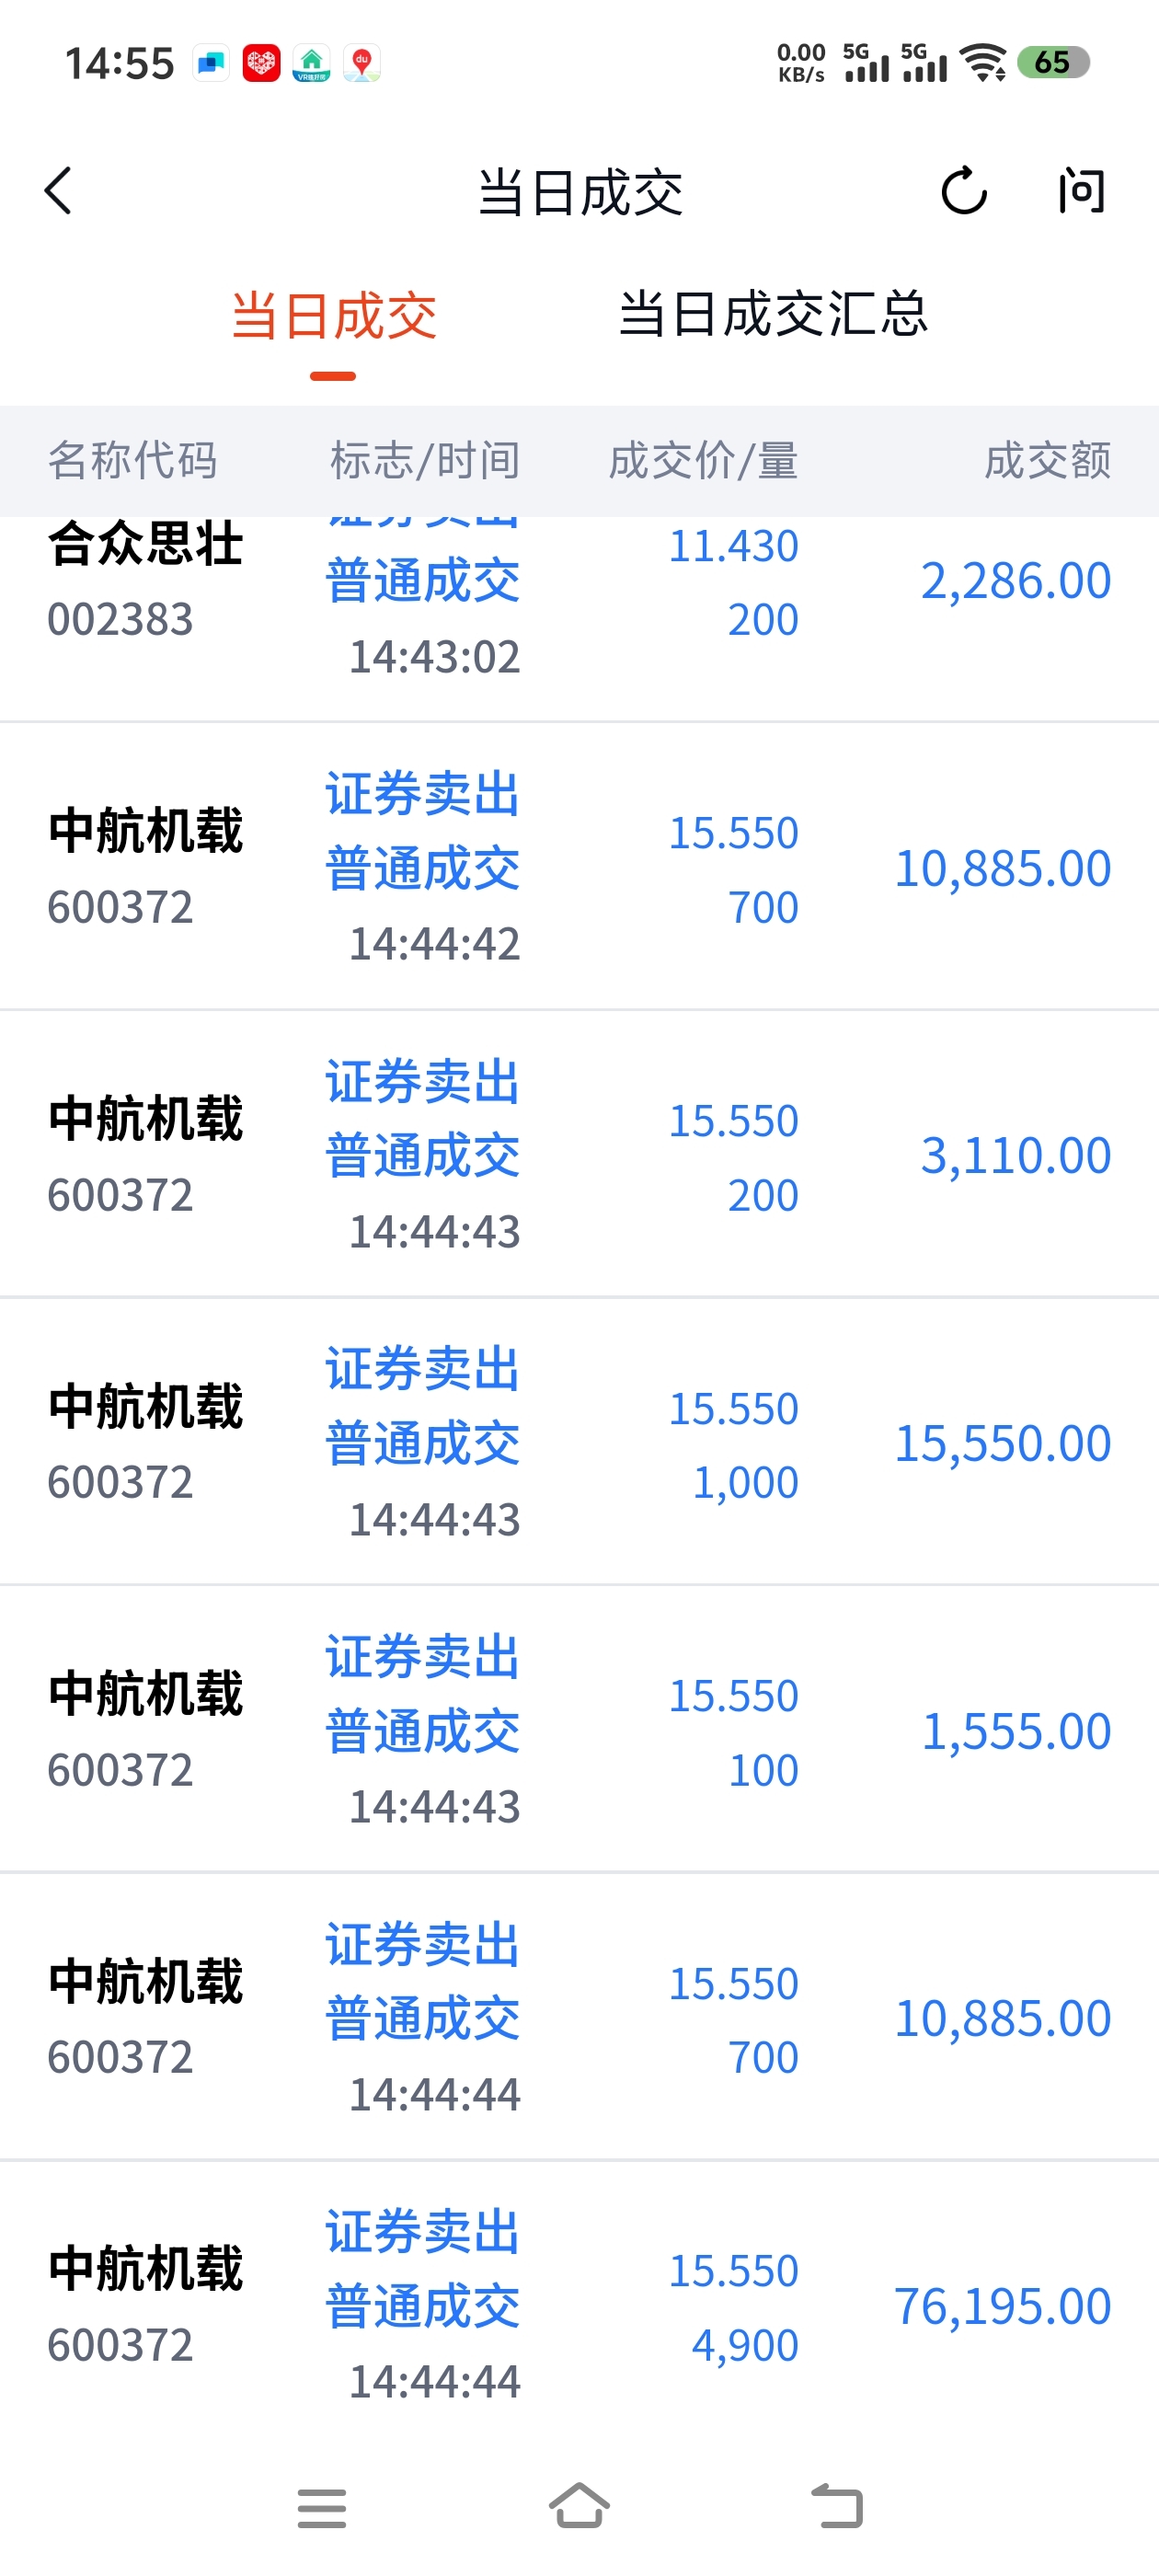Image resolution: width=1159 pixels, height=2576 pixels.
Task: Tap the map pin notification icon
Action: click(361, 63)
